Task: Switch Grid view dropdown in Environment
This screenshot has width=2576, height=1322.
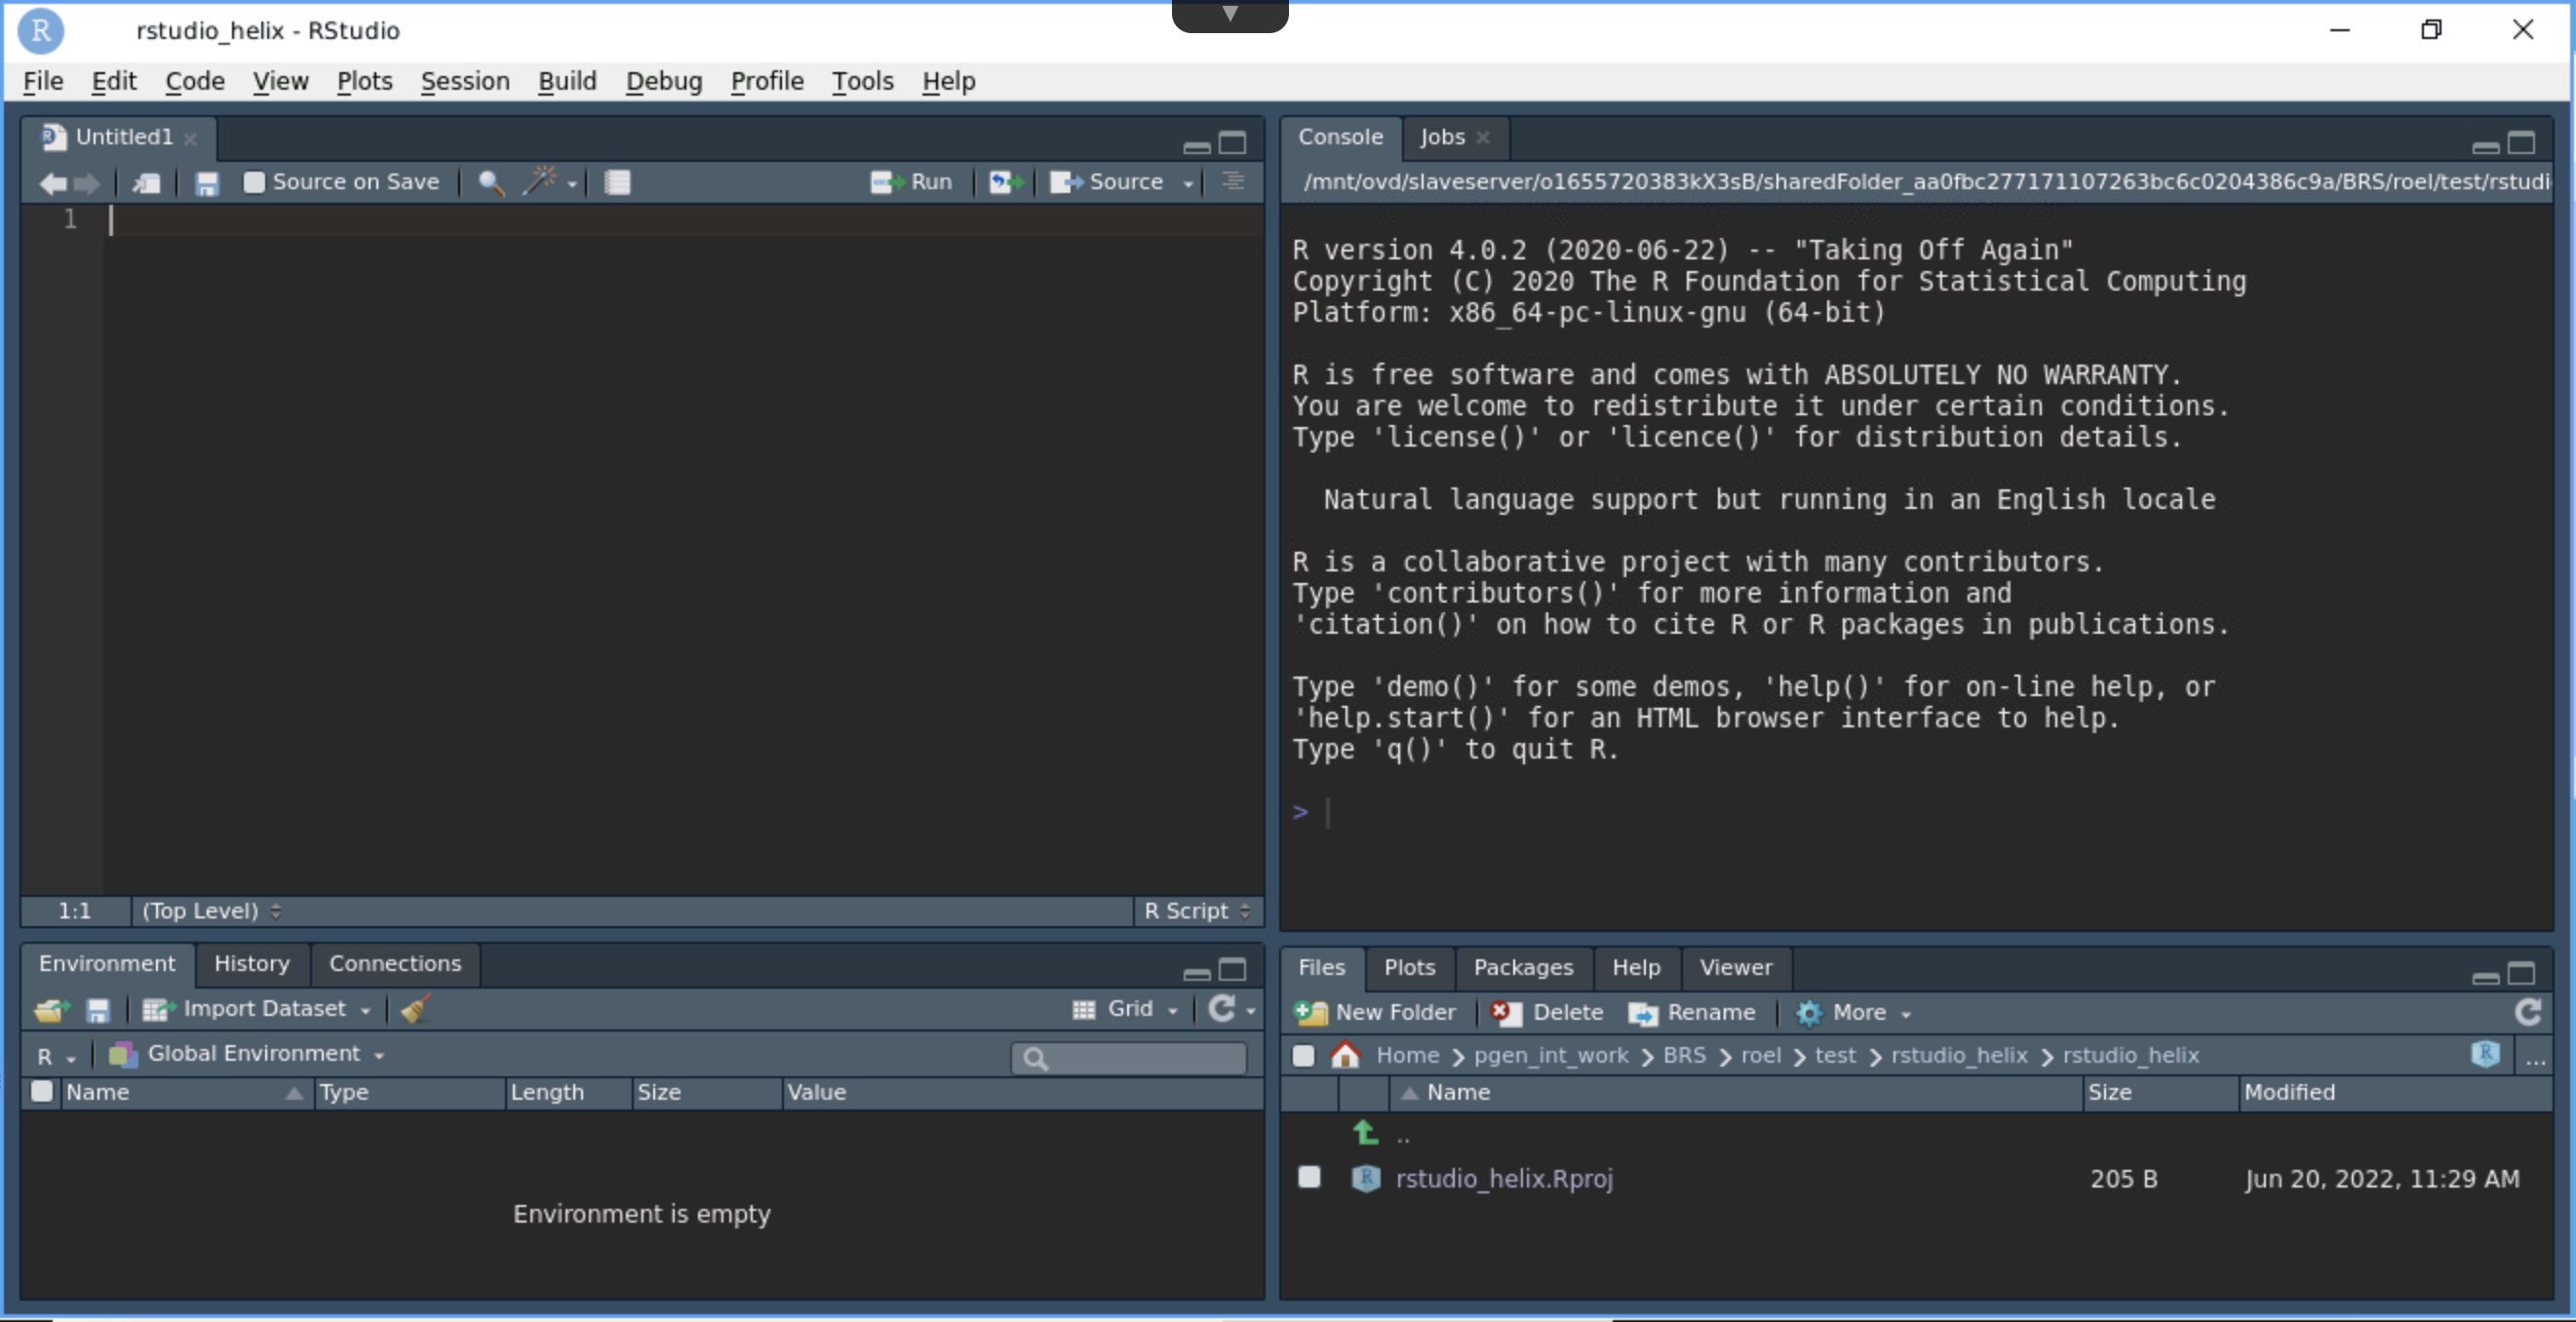Action: (1126, 1009)
